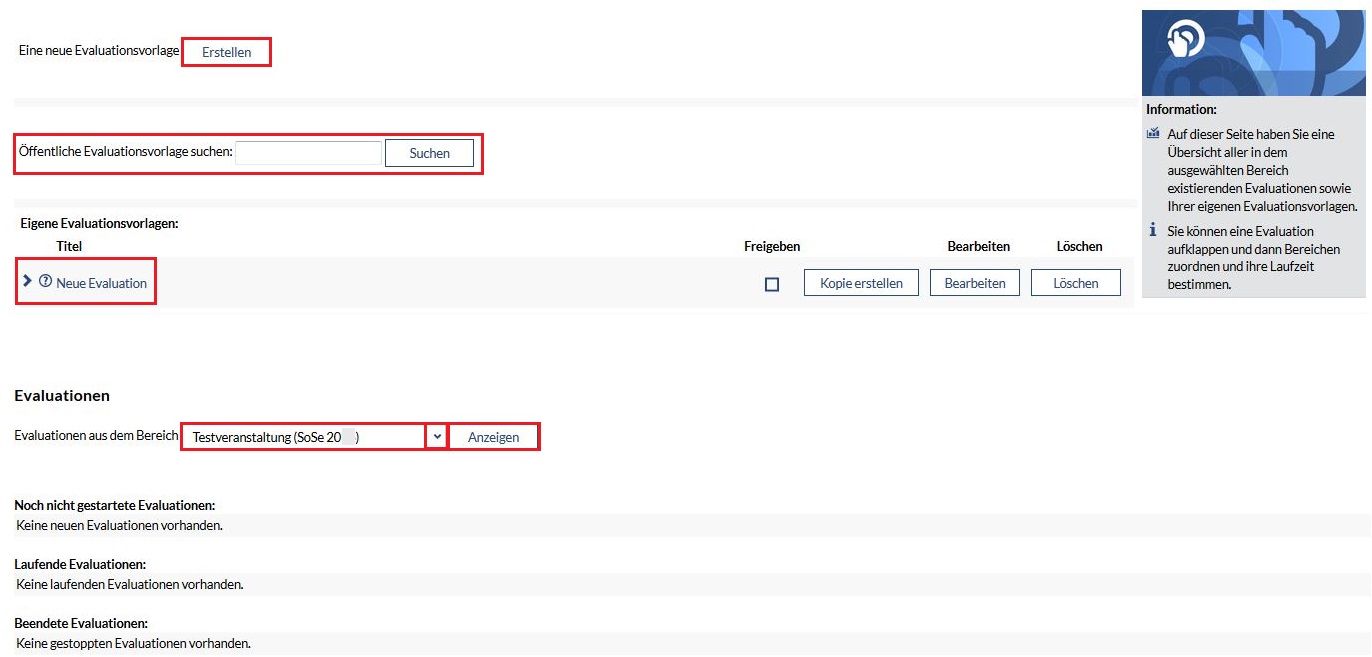Click the question mark icon beside Neue Evaluation

tap(45, 283)
